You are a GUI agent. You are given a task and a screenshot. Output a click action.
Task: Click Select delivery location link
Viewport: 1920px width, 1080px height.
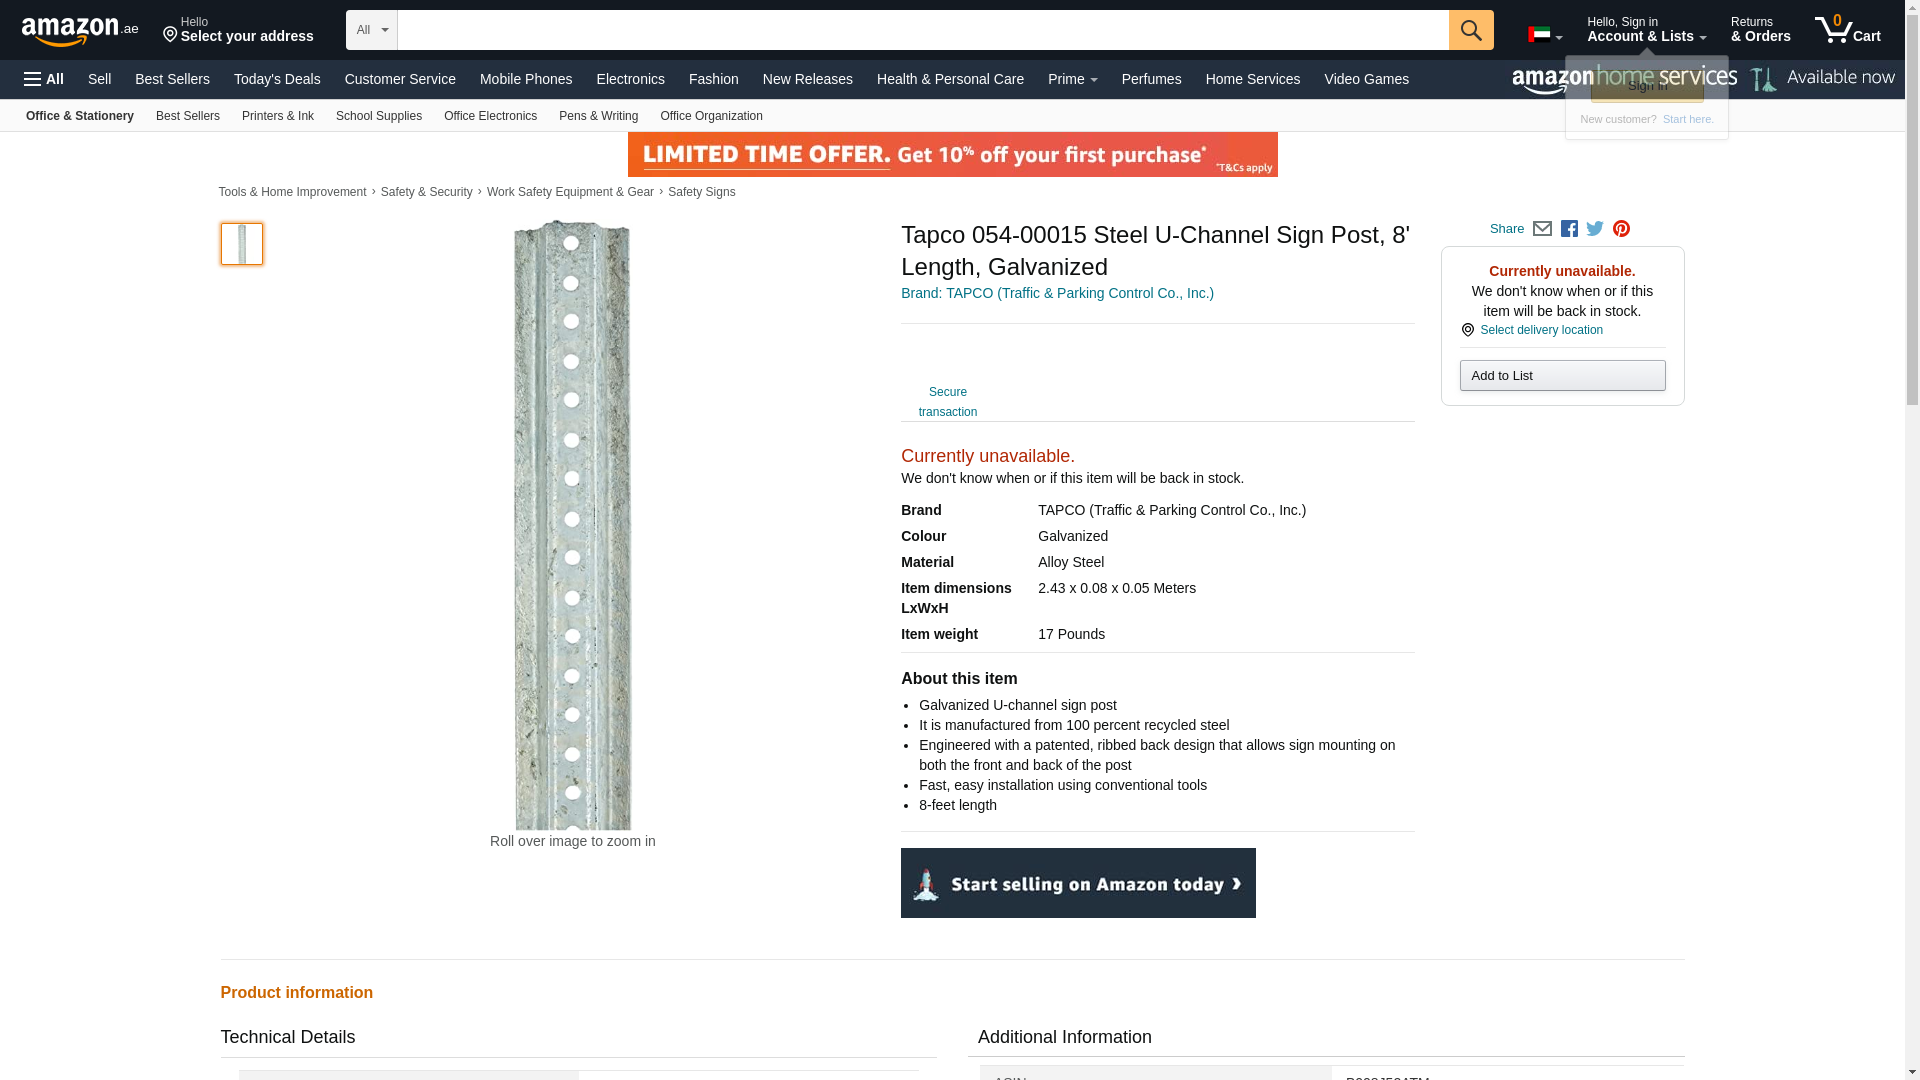coord(1540,330)
